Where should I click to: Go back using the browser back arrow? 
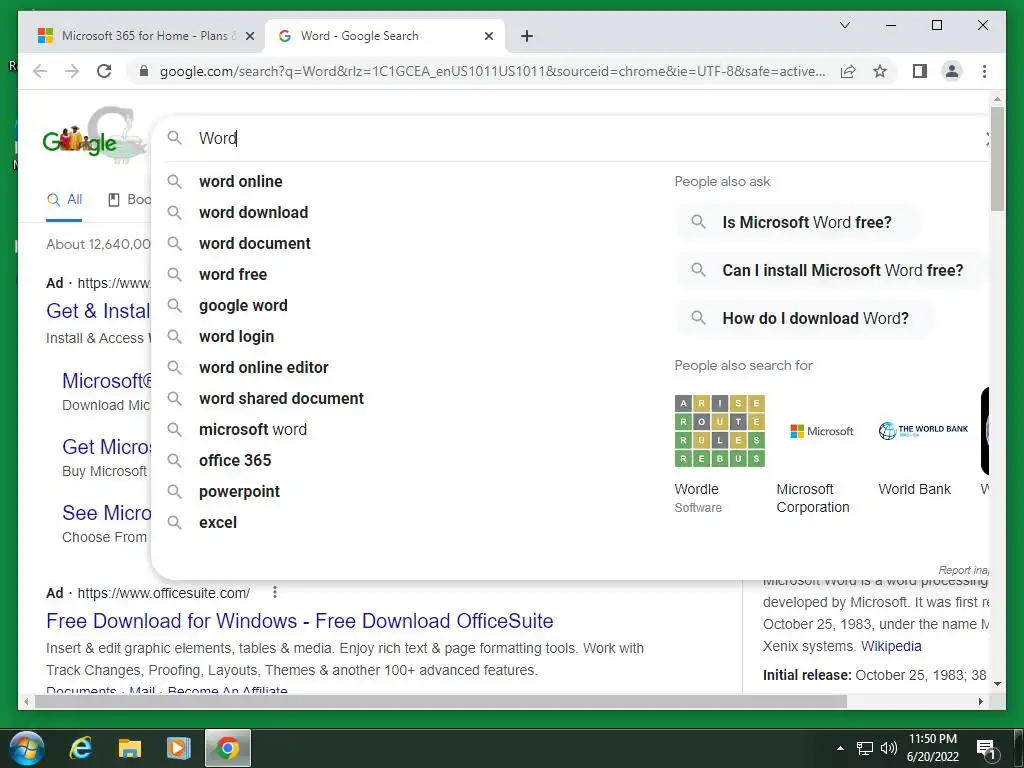pos(40,71)
